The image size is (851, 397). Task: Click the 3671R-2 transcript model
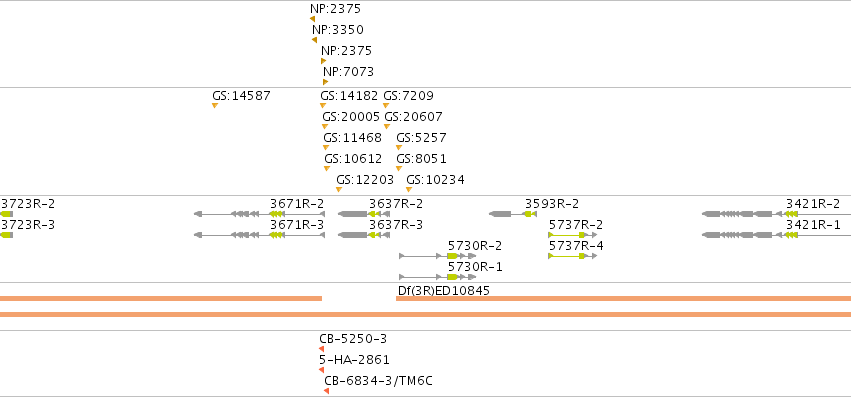pos(259,214)
